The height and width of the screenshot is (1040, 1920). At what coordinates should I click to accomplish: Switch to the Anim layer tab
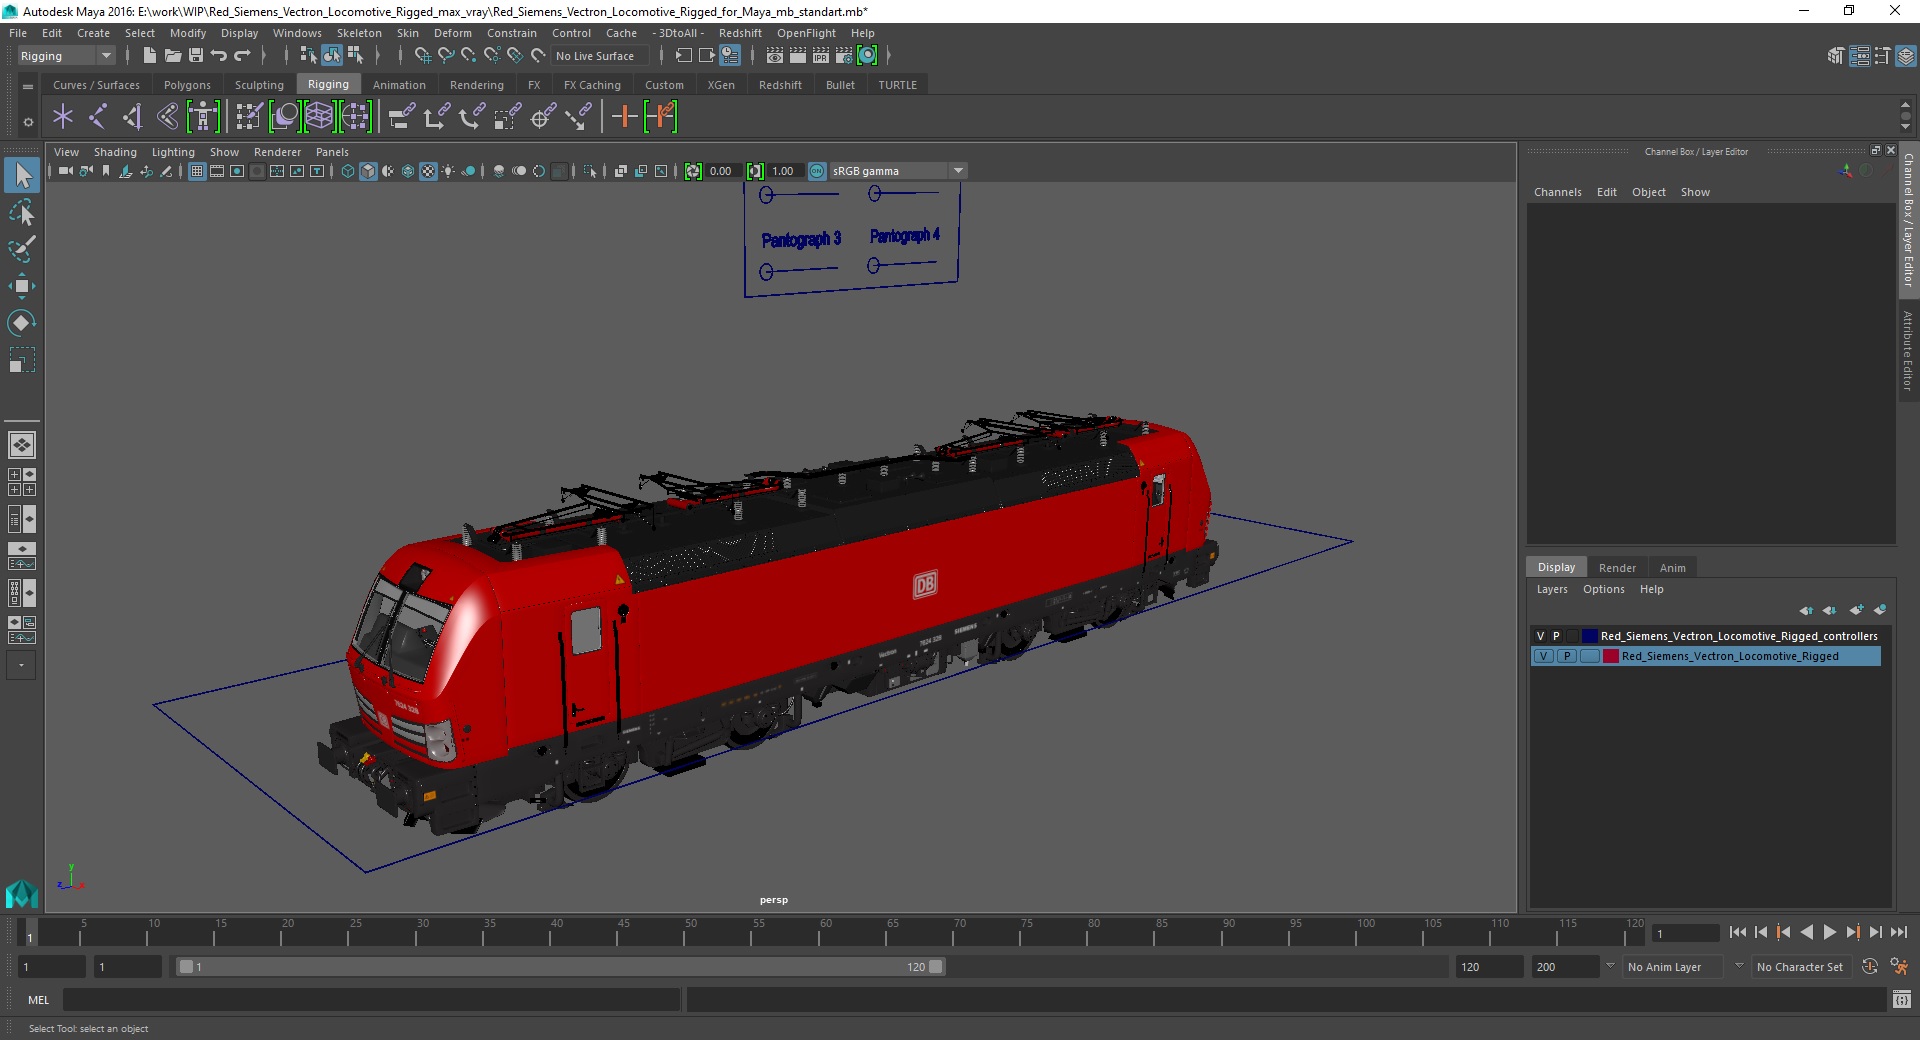(1672, 567)
